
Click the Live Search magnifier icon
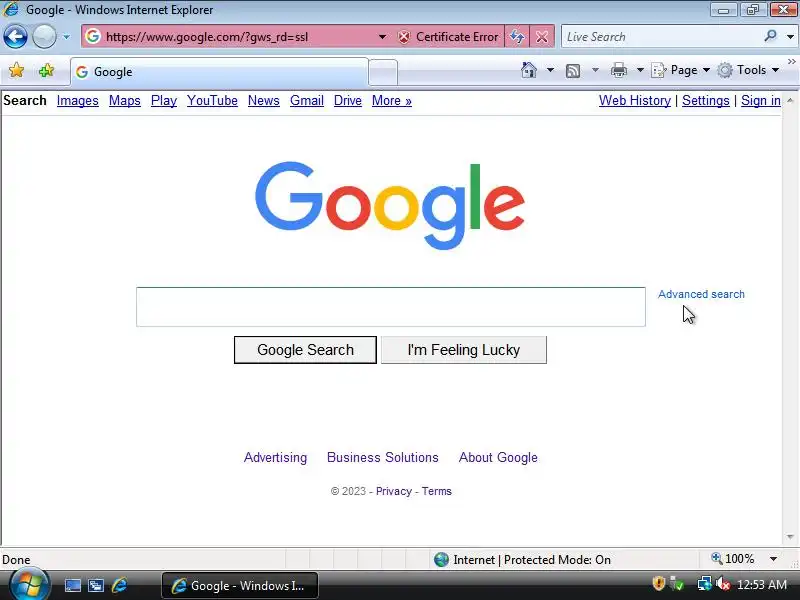click(x=770, y=36)
